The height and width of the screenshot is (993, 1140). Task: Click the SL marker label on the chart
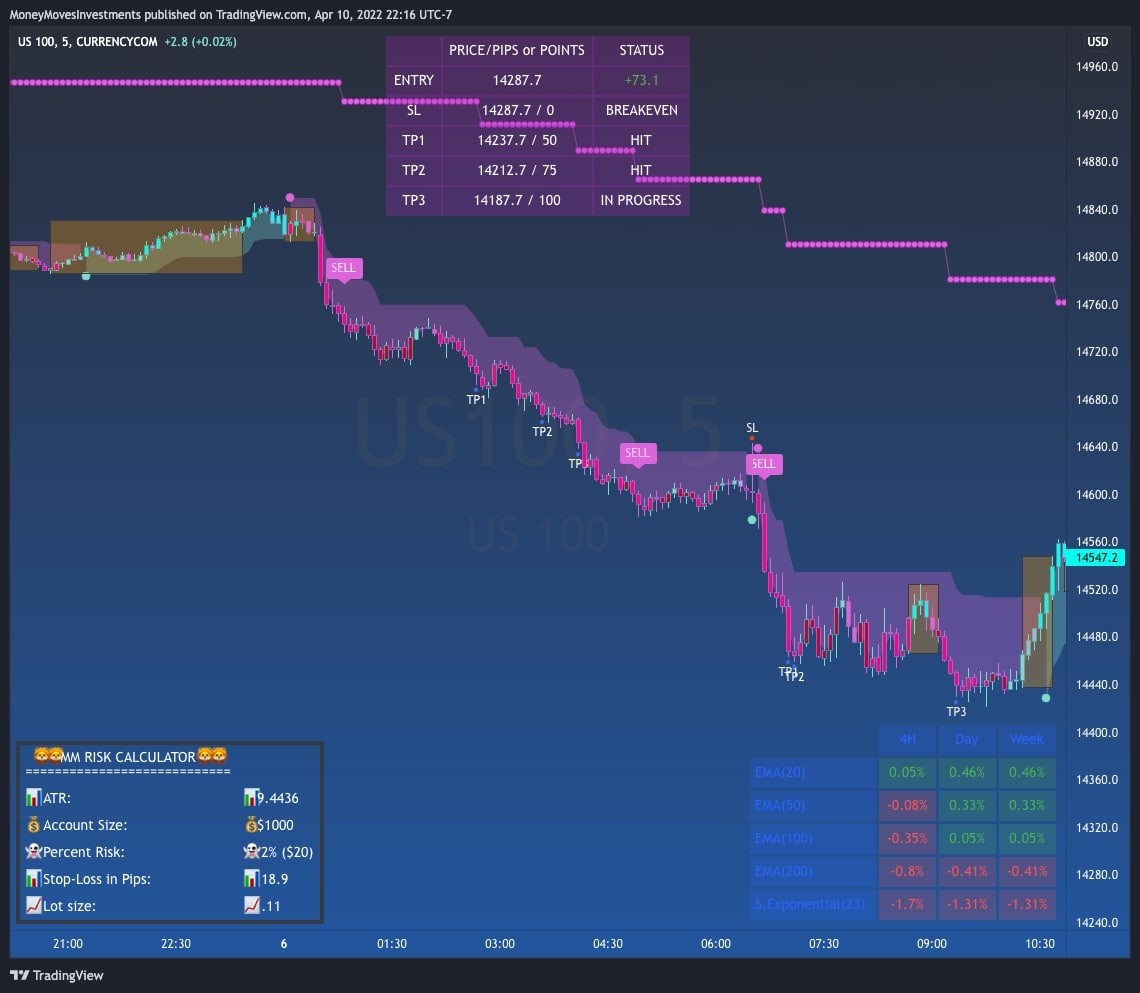752,427
